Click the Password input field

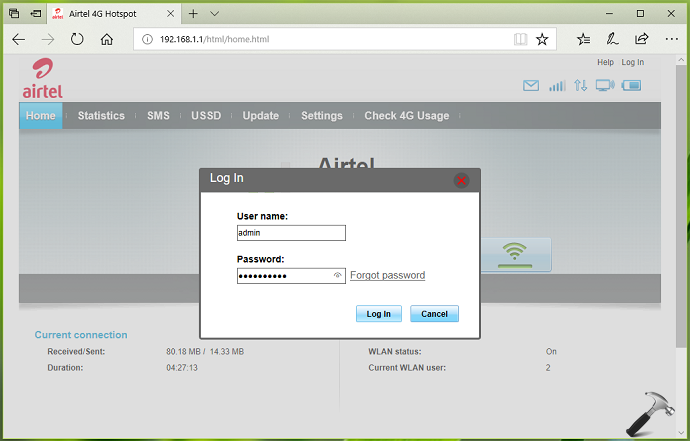(x=291, y=276)
